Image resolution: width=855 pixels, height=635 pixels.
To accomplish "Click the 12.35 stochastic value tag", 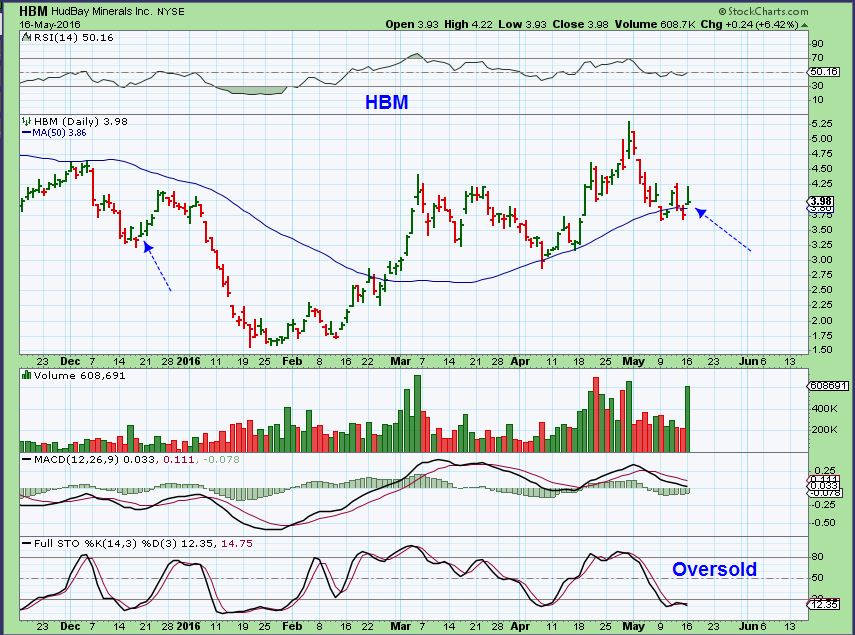I will 823,604.
